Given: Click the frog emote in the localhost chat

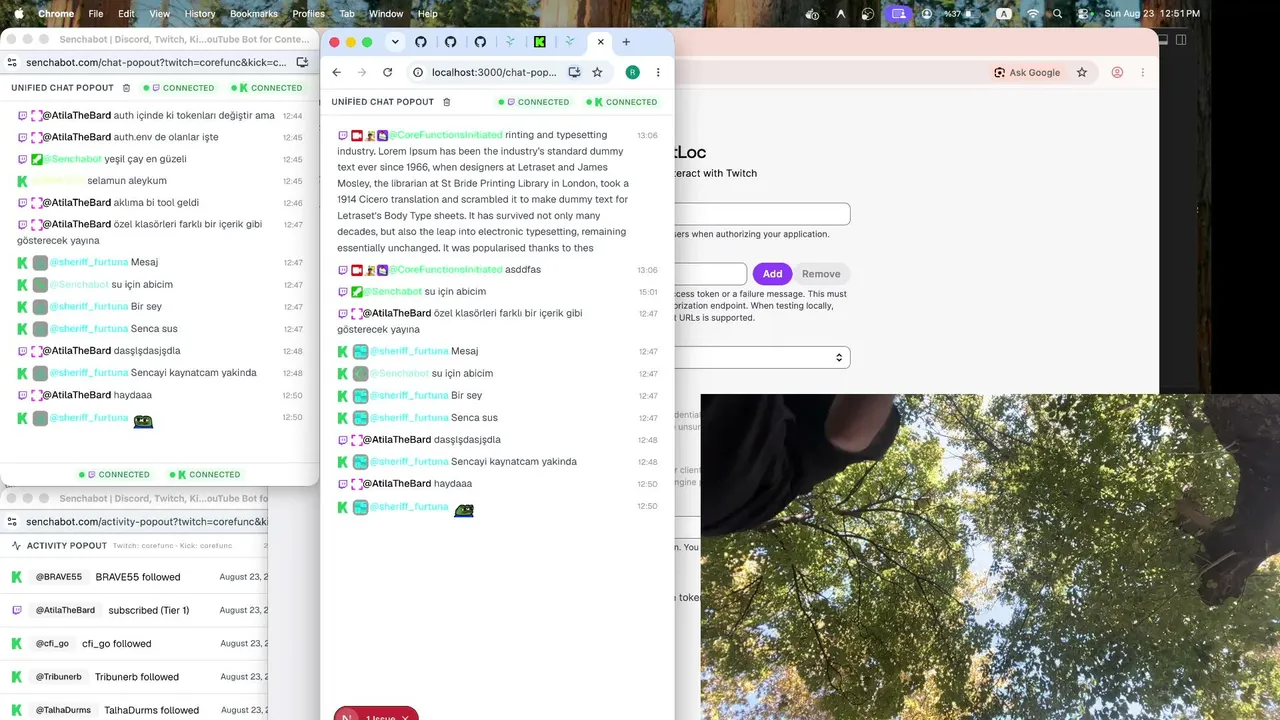Looking at the screenshot, I should pyautogui.click(x=464, y=510).
